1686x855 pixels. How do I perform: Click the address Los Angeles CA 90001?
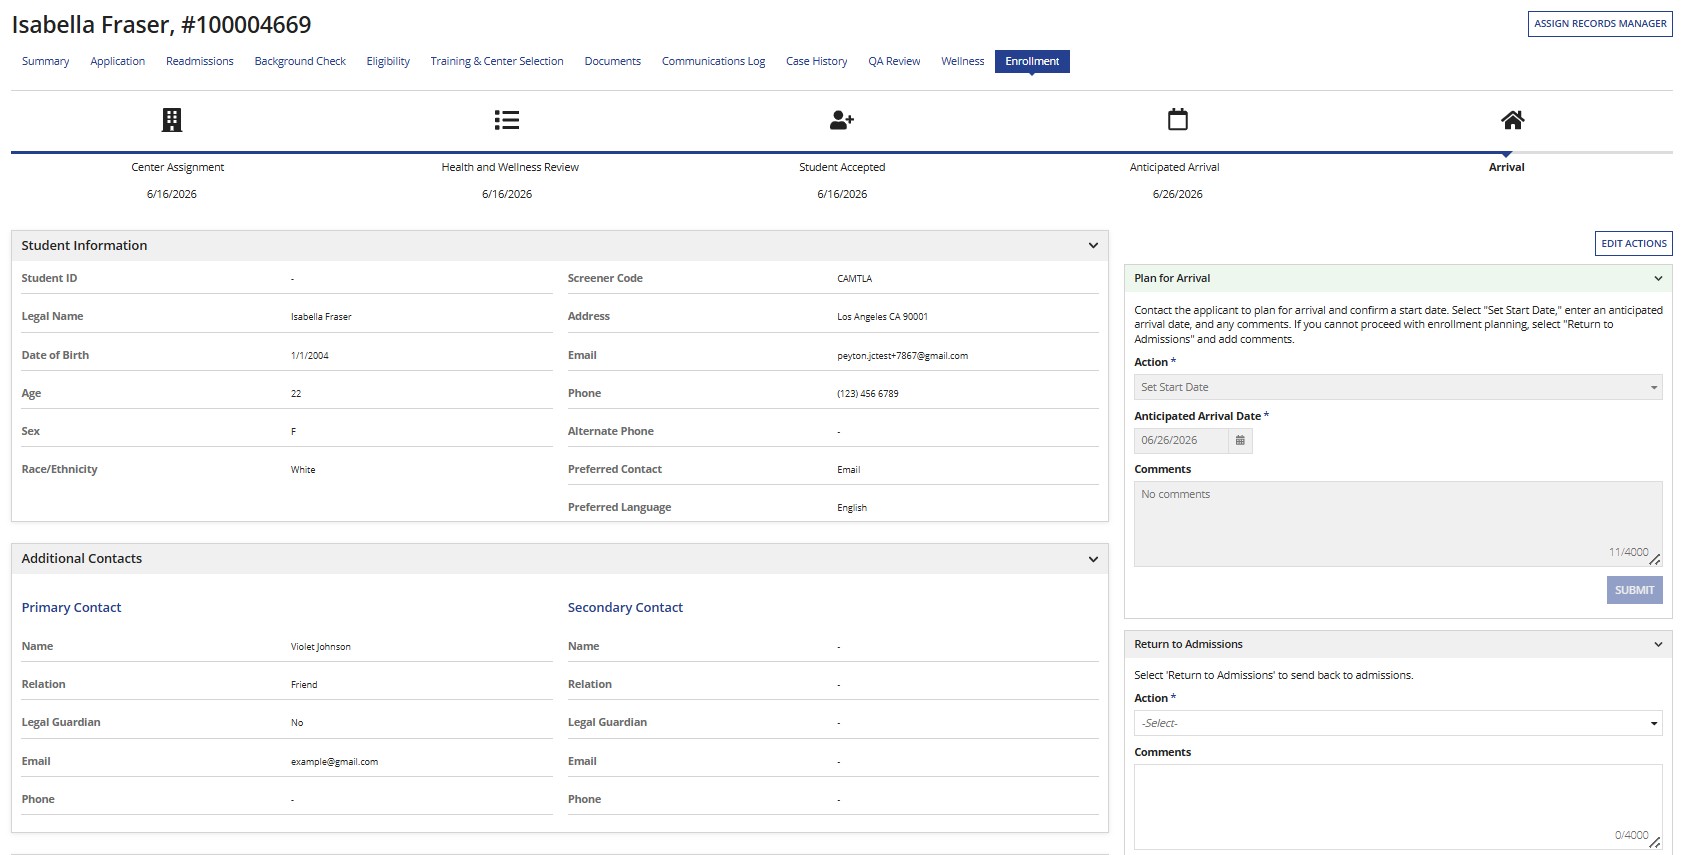point(882,317)
